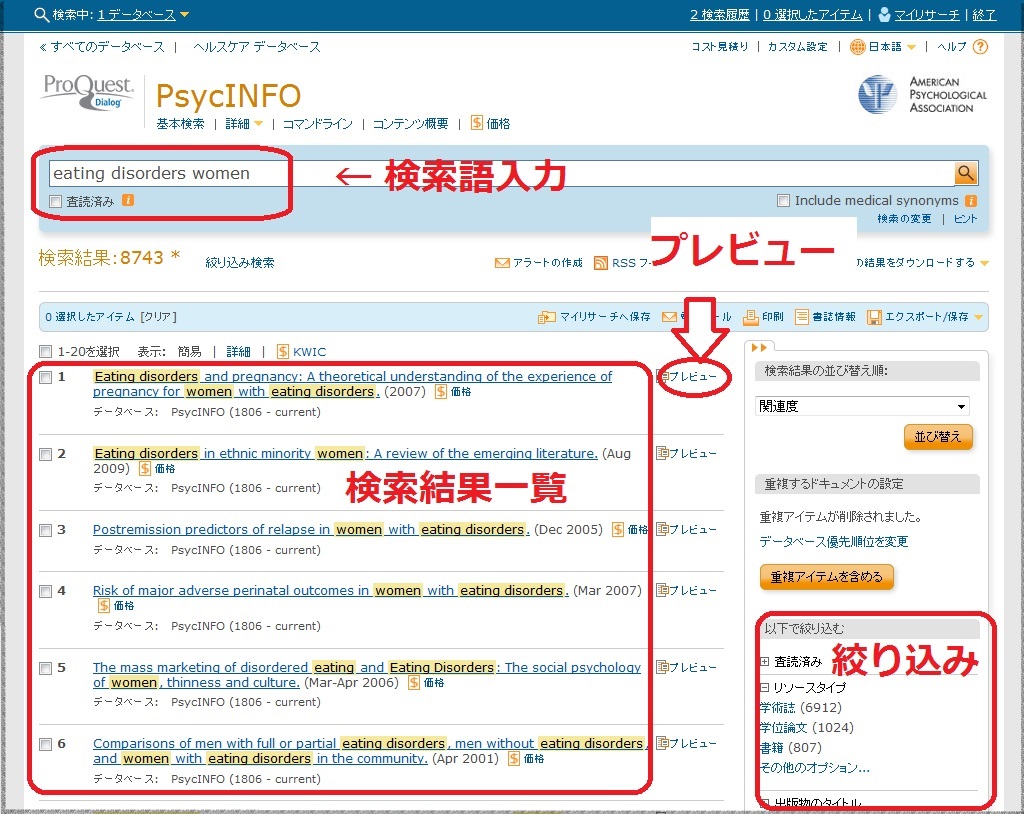Screen dimensions: 1024x814
Task: Click the American Psychological Association logo
Action: click(x=921, y=95)
